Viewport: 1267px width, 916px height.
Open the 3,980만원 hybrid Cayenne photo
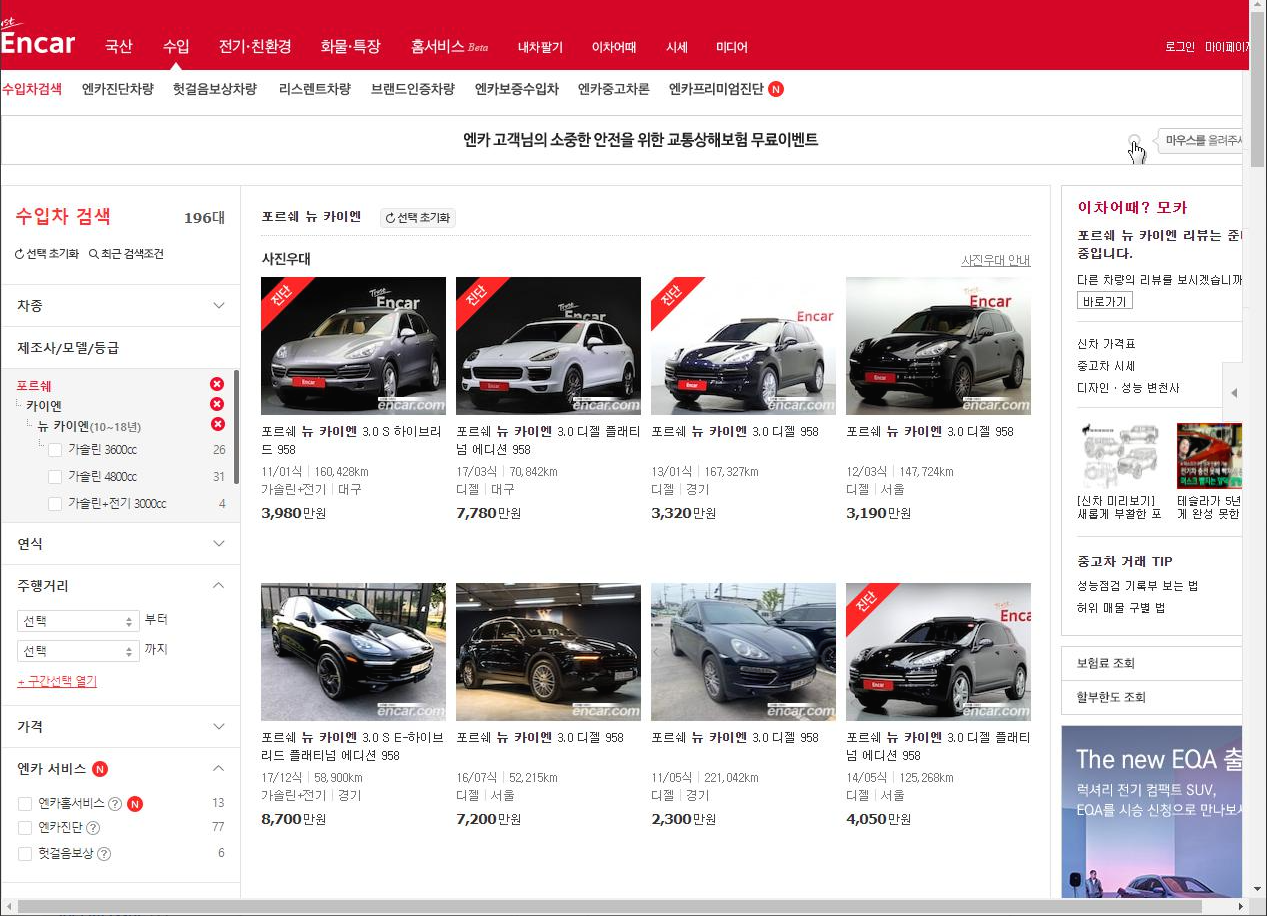pos(353,346)
